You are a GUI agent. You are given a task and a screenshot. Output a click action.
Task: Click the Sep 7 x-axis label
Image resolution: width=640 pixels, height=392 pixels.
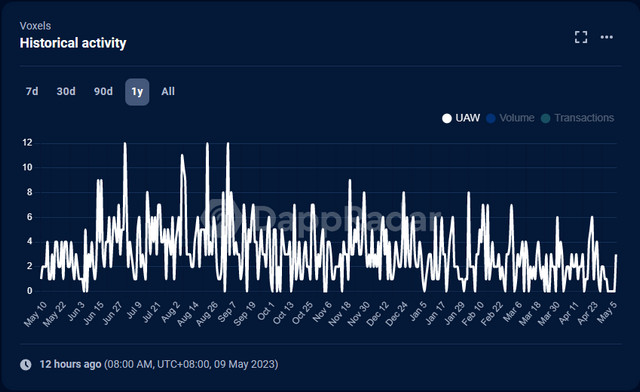tap(227, 312)
